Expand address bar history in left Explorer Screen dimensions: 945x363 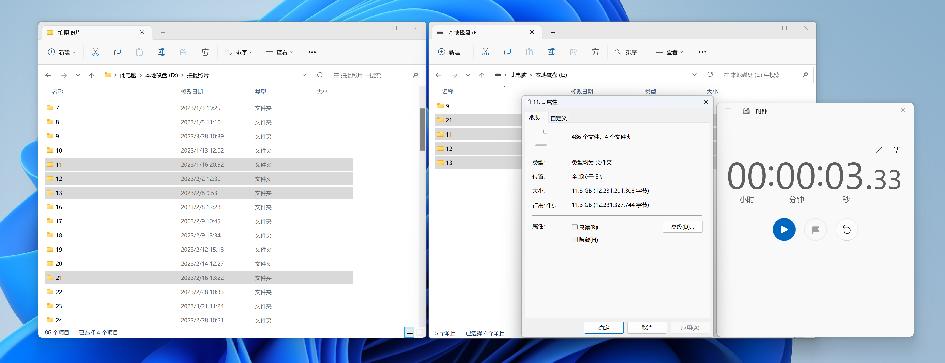pos(306,75)
